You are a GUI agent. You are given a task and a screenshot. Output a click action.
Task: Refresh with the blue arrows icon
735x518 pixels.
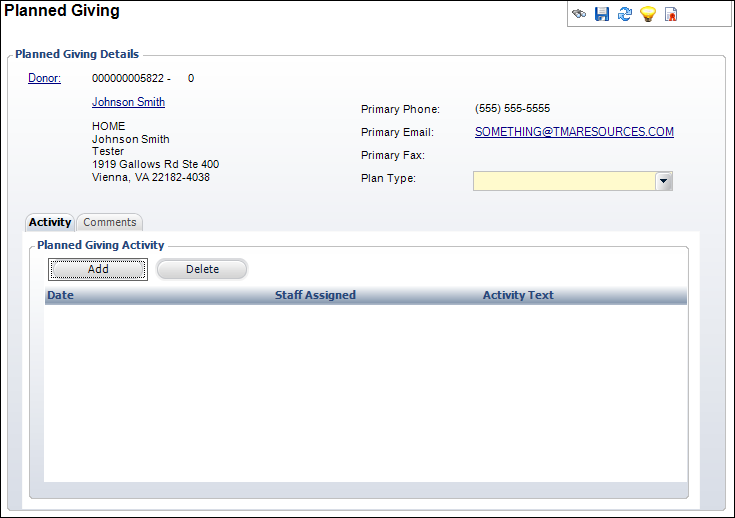625,14
